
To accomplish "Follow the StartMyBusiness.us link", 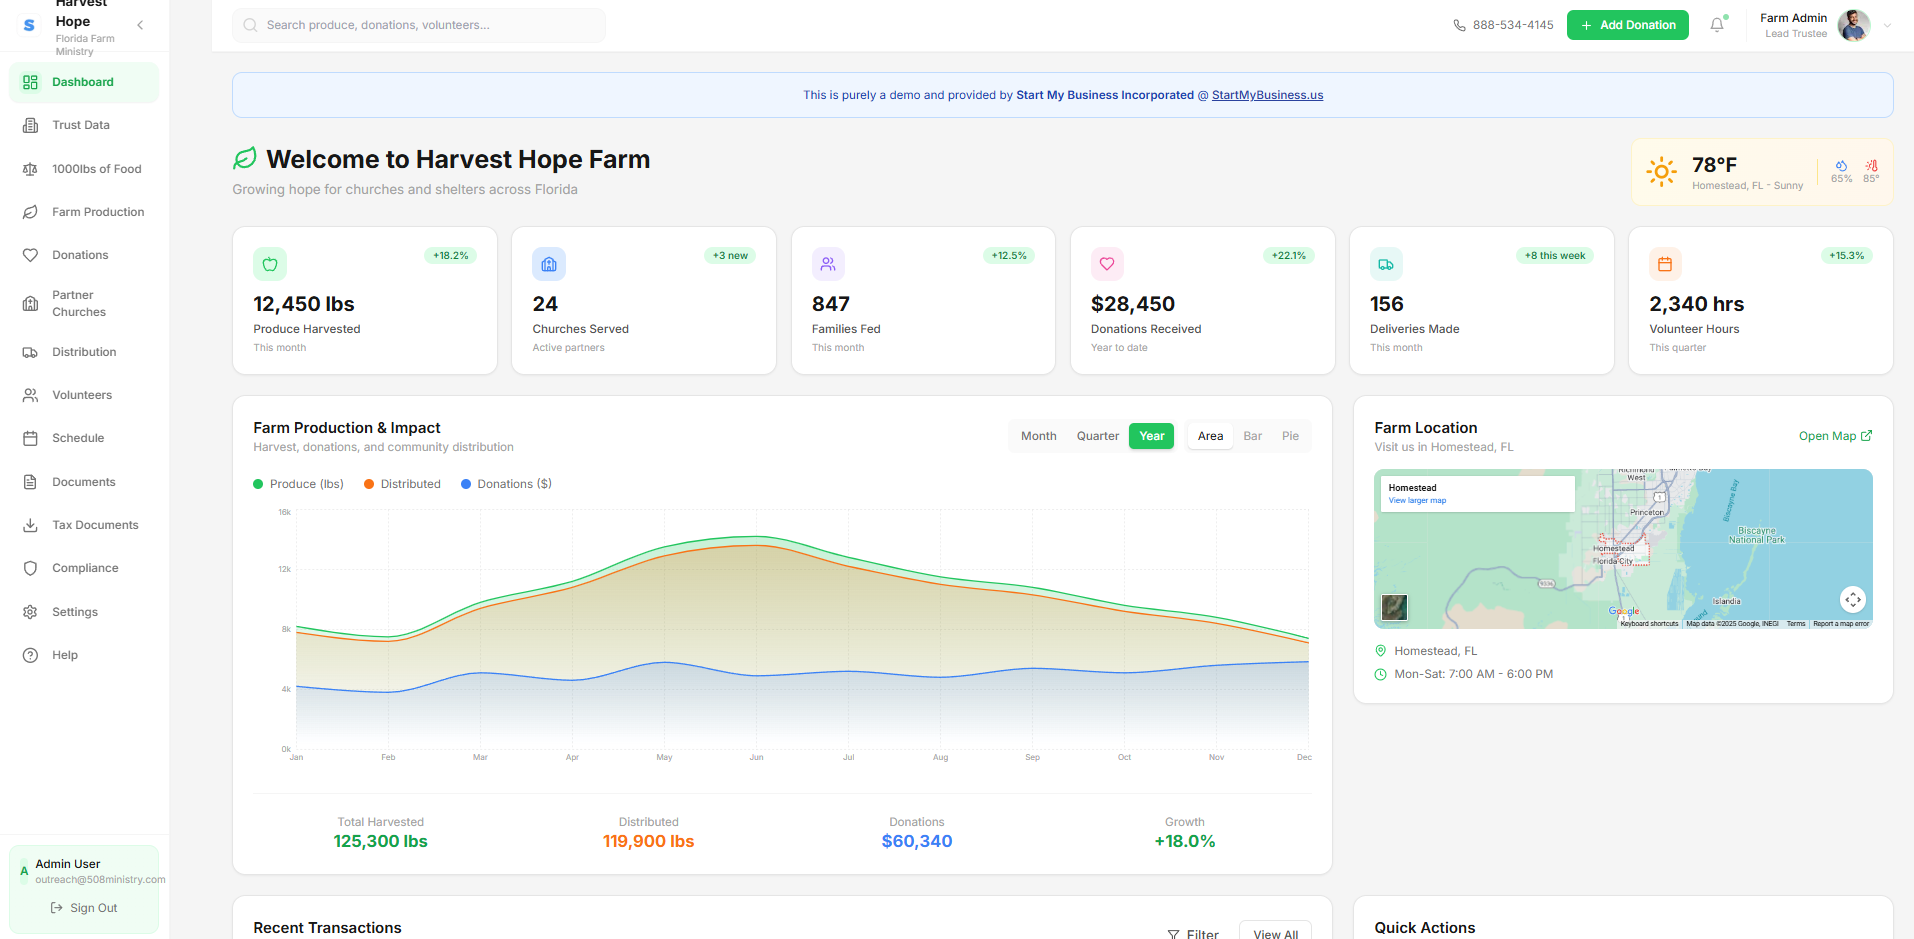I will coord(1267,95).
